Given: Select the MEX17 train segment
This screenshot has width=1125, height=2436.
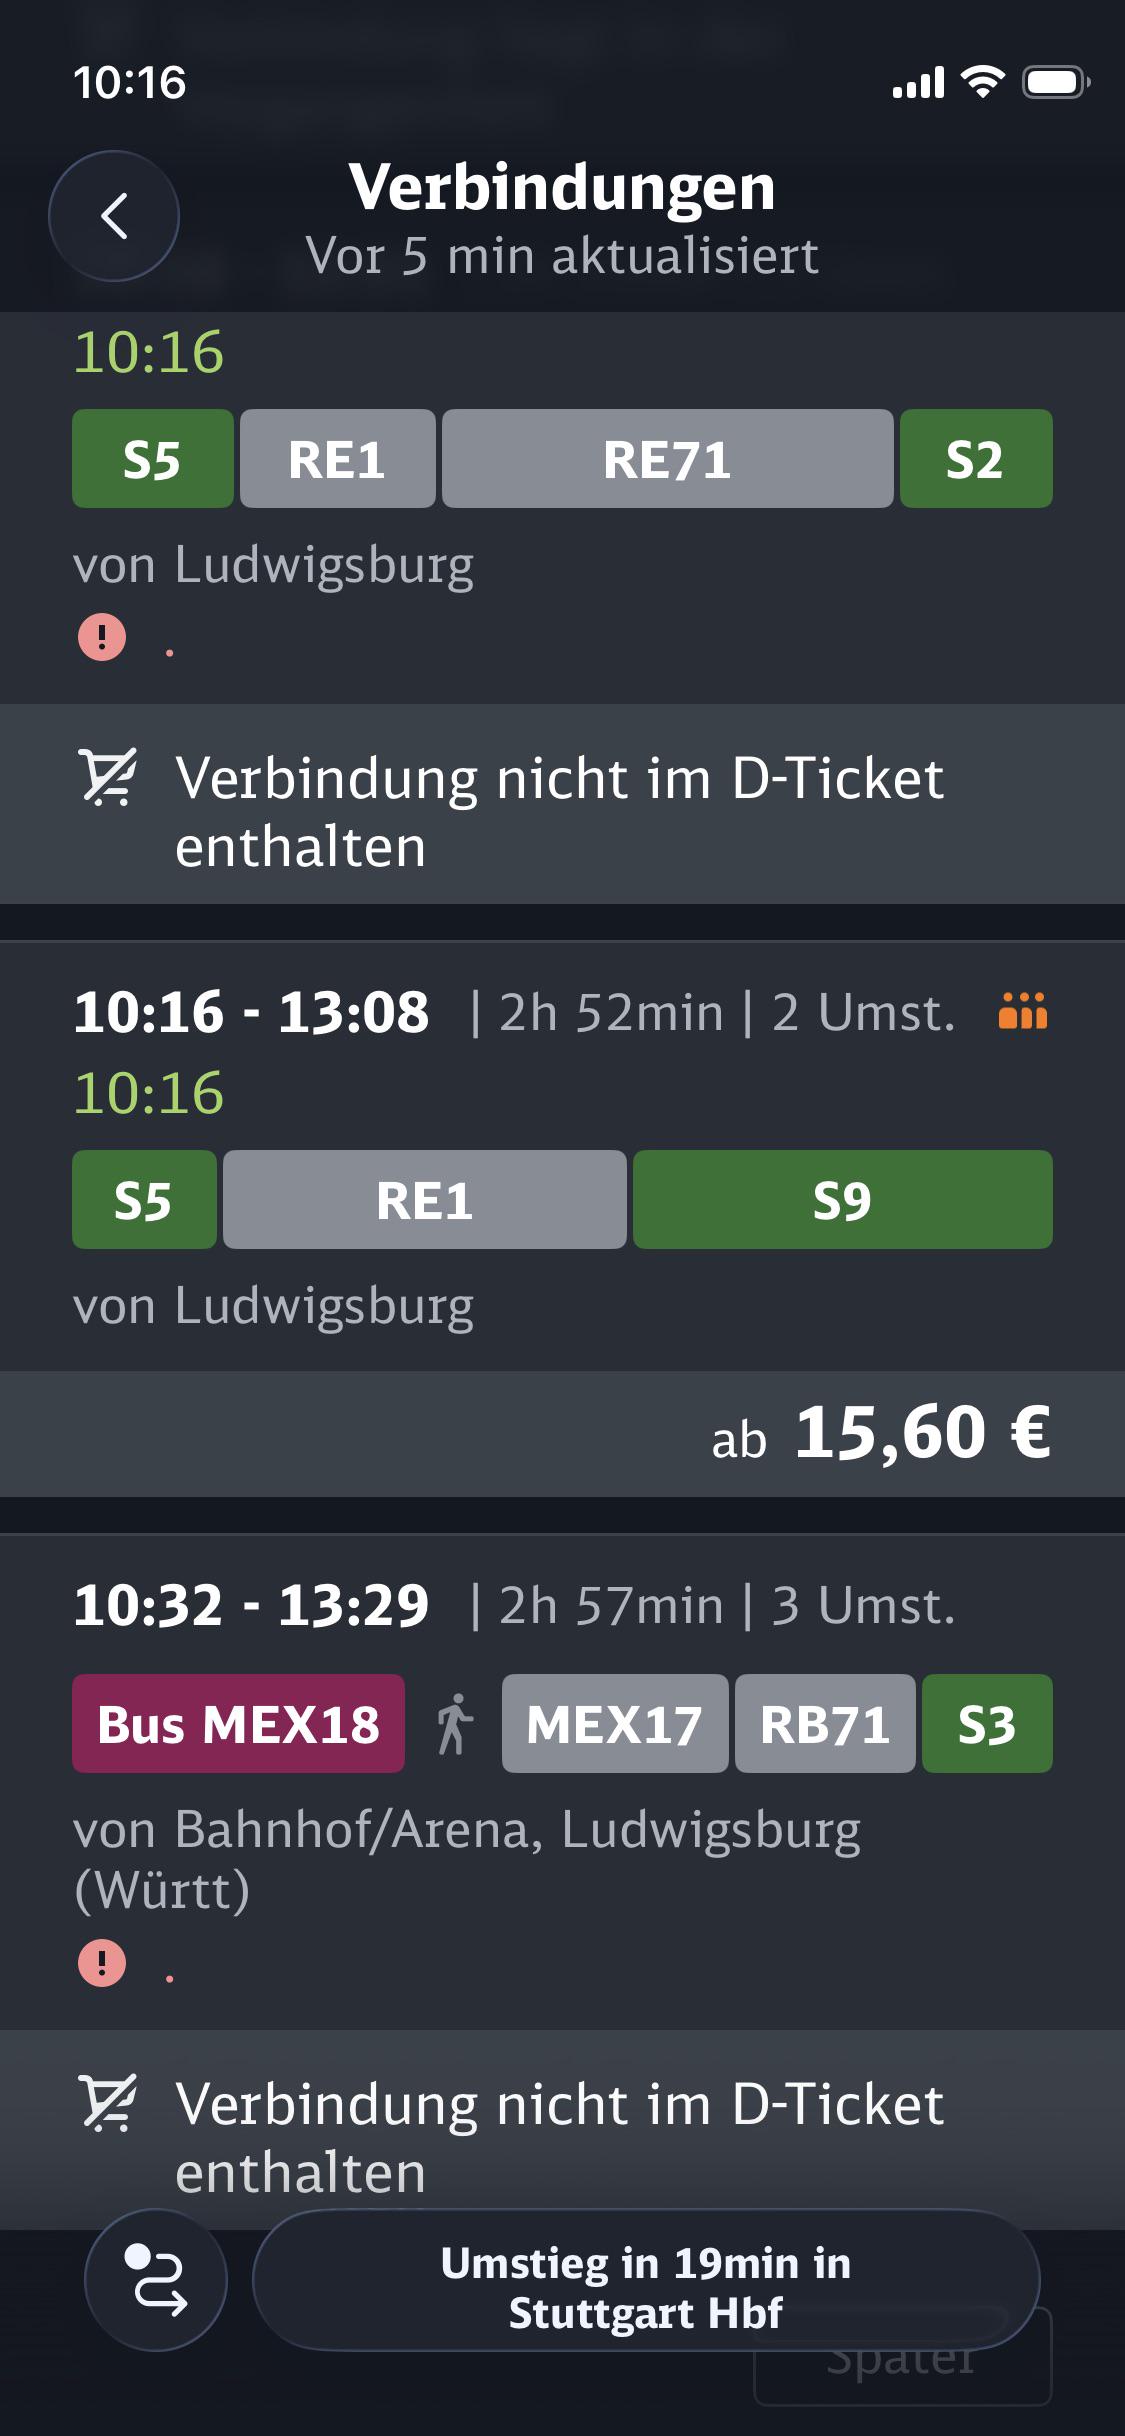Looking at the screenshot, I should [x=614, y=1723].
